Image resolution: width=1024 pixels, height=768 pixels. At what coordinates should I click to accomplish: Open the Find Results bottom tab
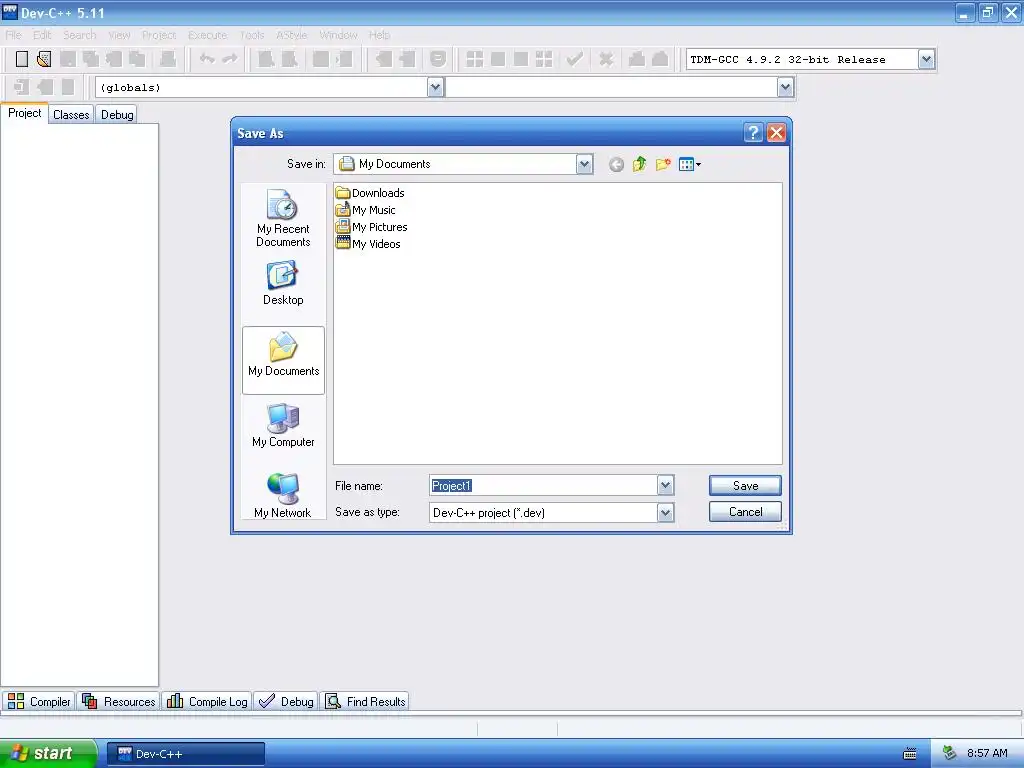[x=366, y=701]
